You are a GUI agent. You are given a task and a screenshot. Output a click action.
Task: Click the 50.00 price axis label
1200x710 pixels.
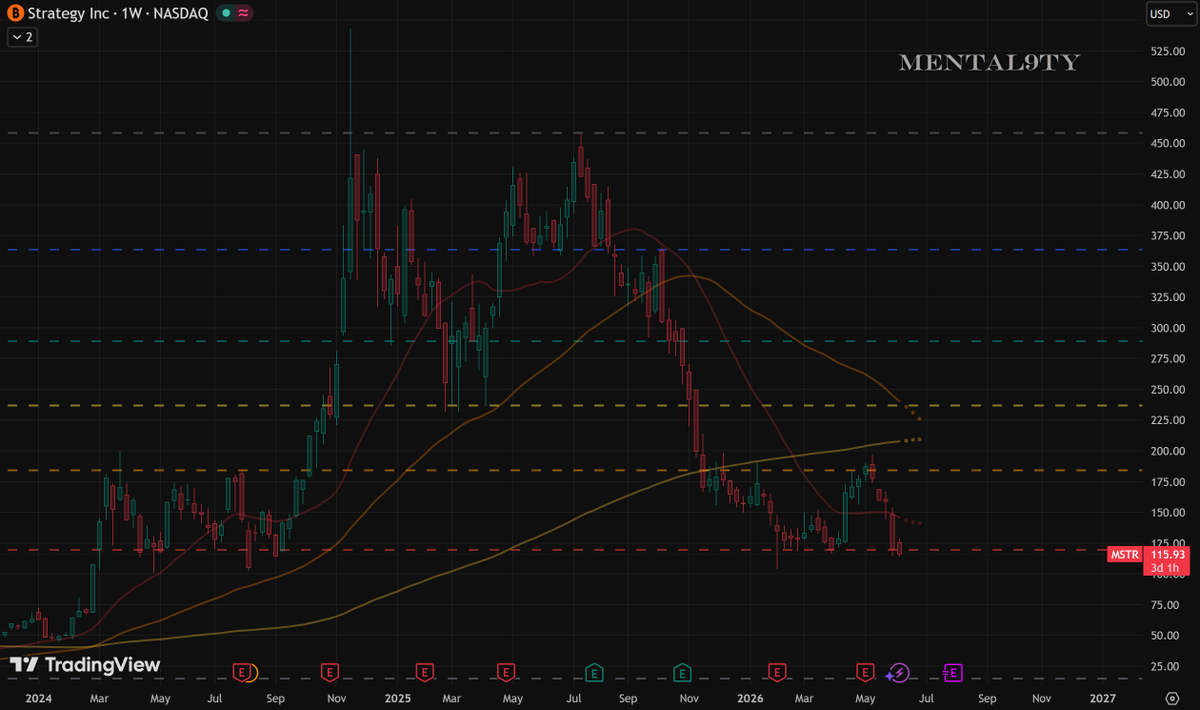point(1167,635)
